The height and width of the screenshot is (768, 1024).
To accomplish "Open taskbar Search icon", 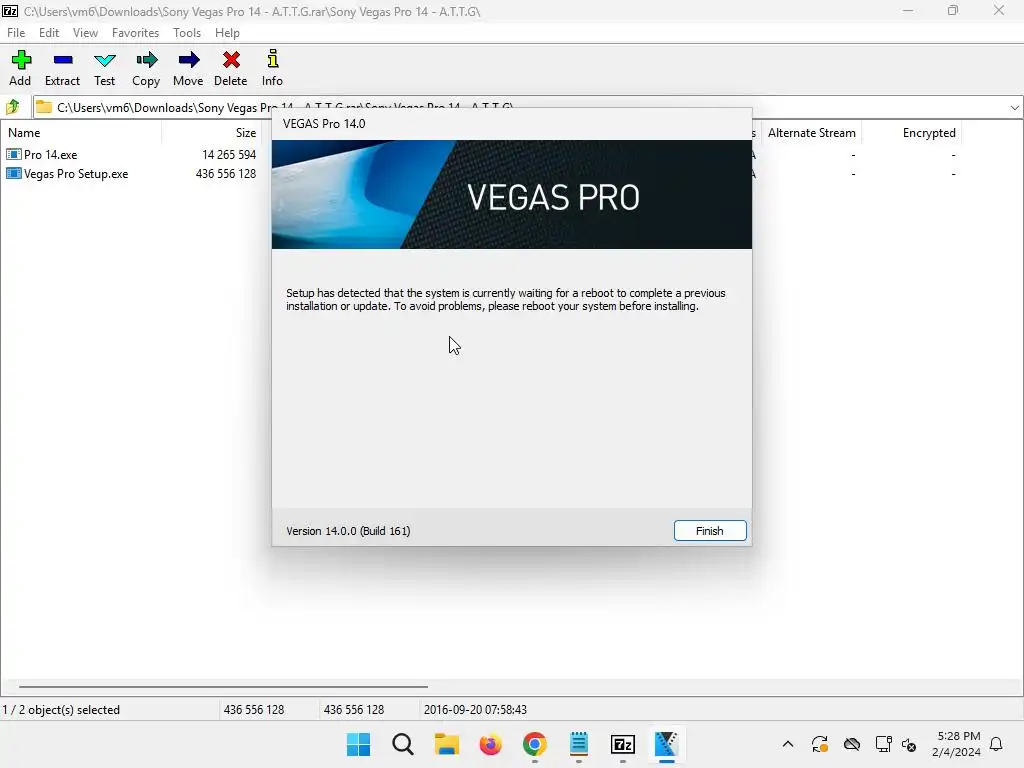I will pos(403,744).
